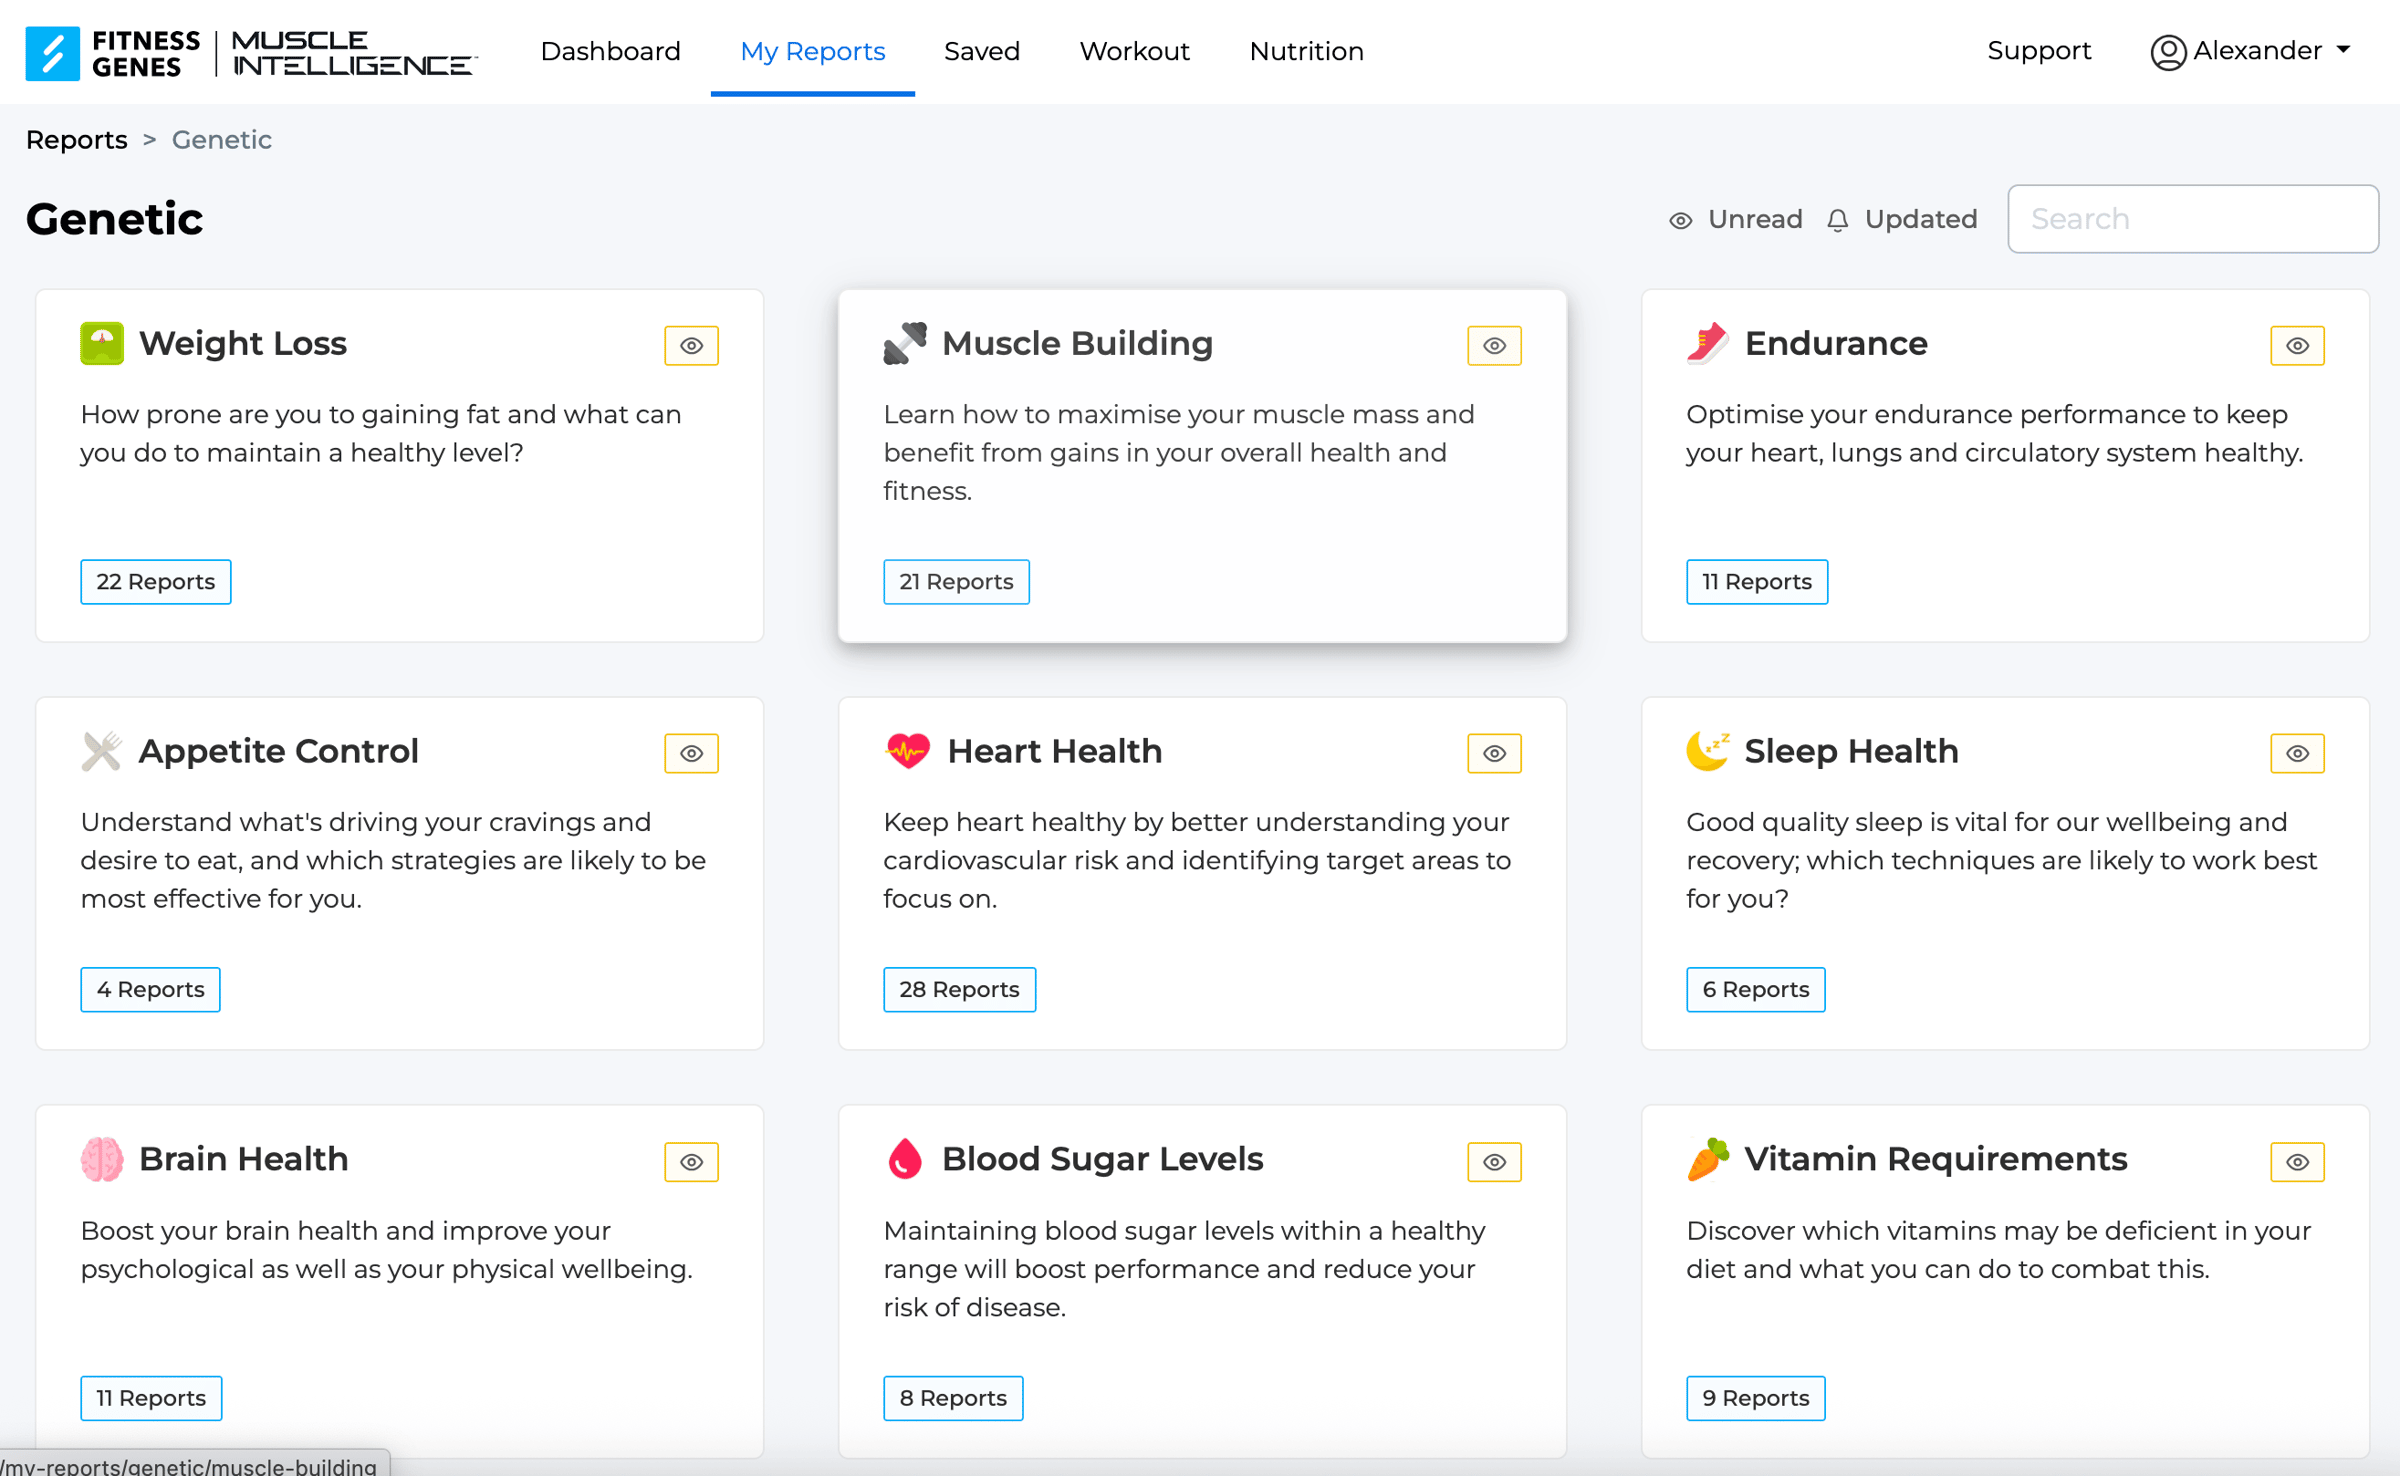Click the Blood Sugar Levels drop icon
2400x1476 pixels.
905,1159
